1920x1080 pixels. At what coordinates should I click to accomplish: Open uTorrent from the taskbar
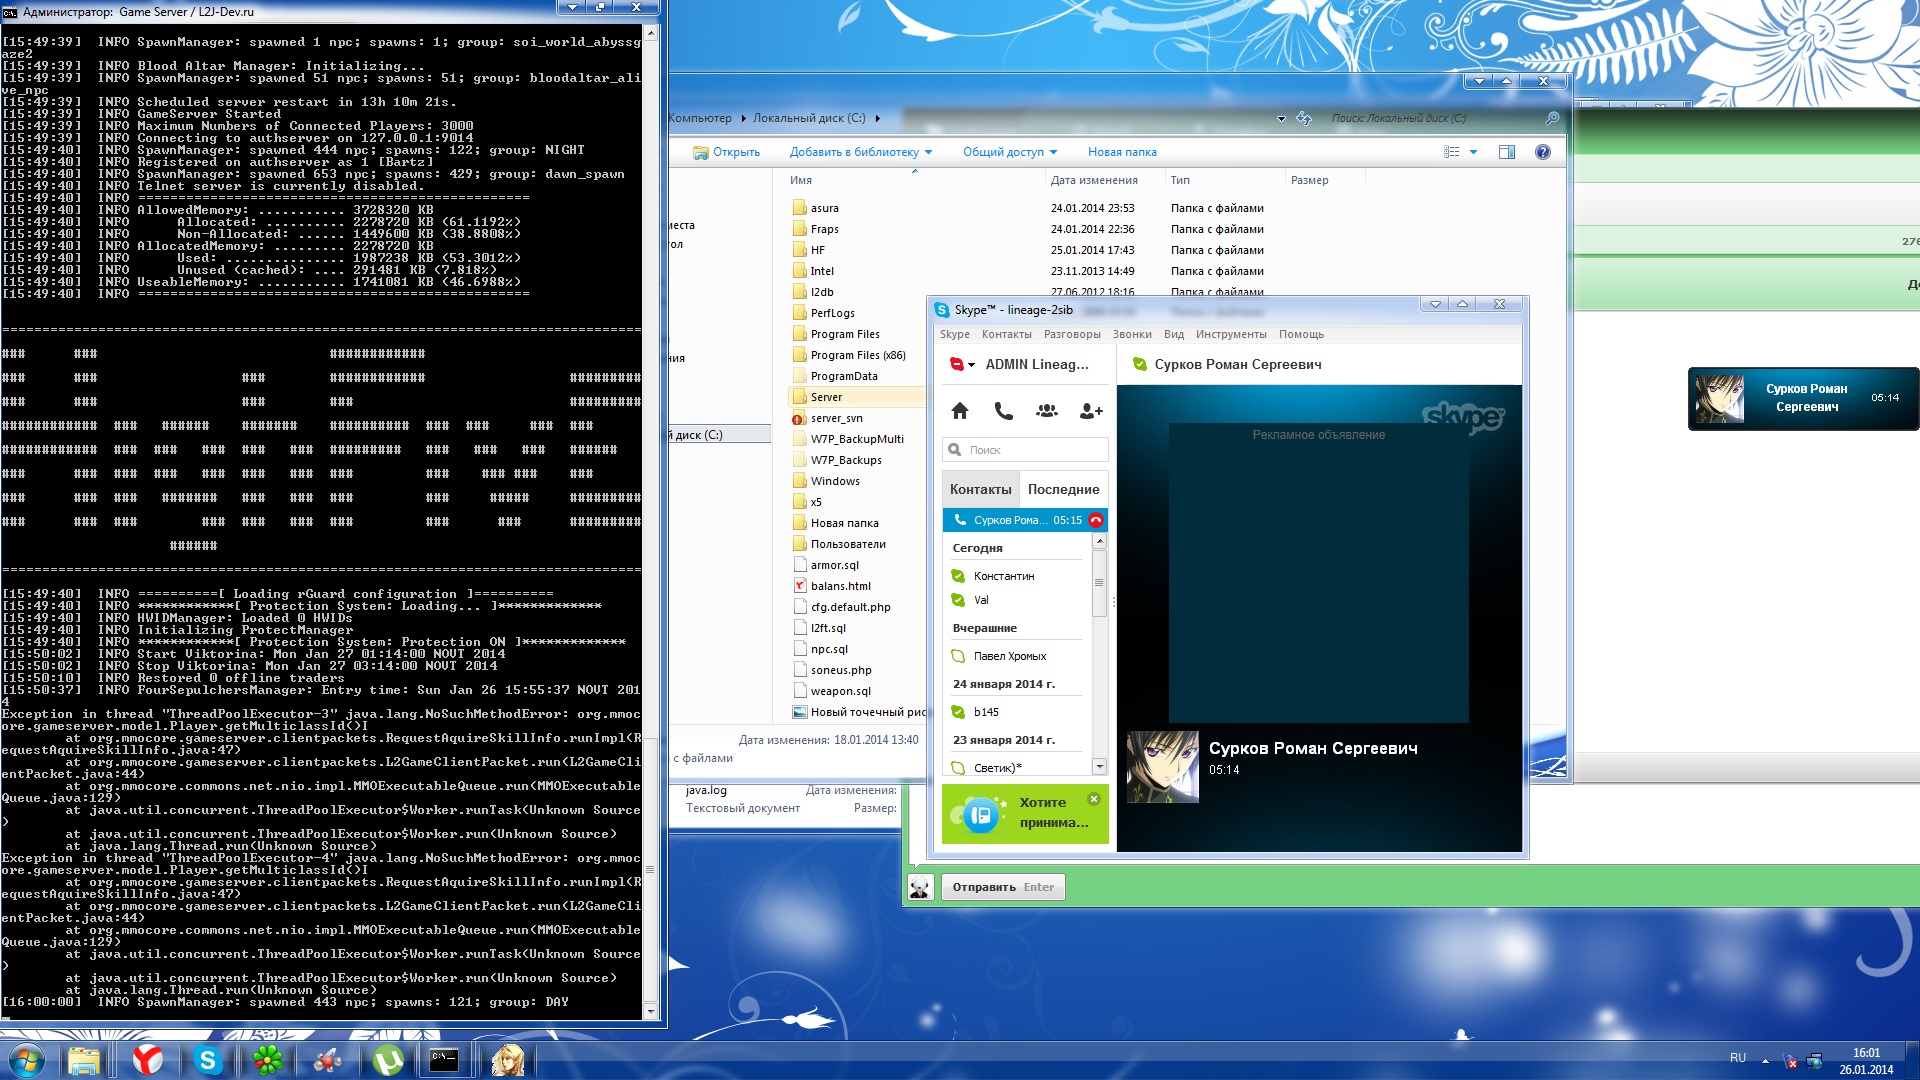387,1060
